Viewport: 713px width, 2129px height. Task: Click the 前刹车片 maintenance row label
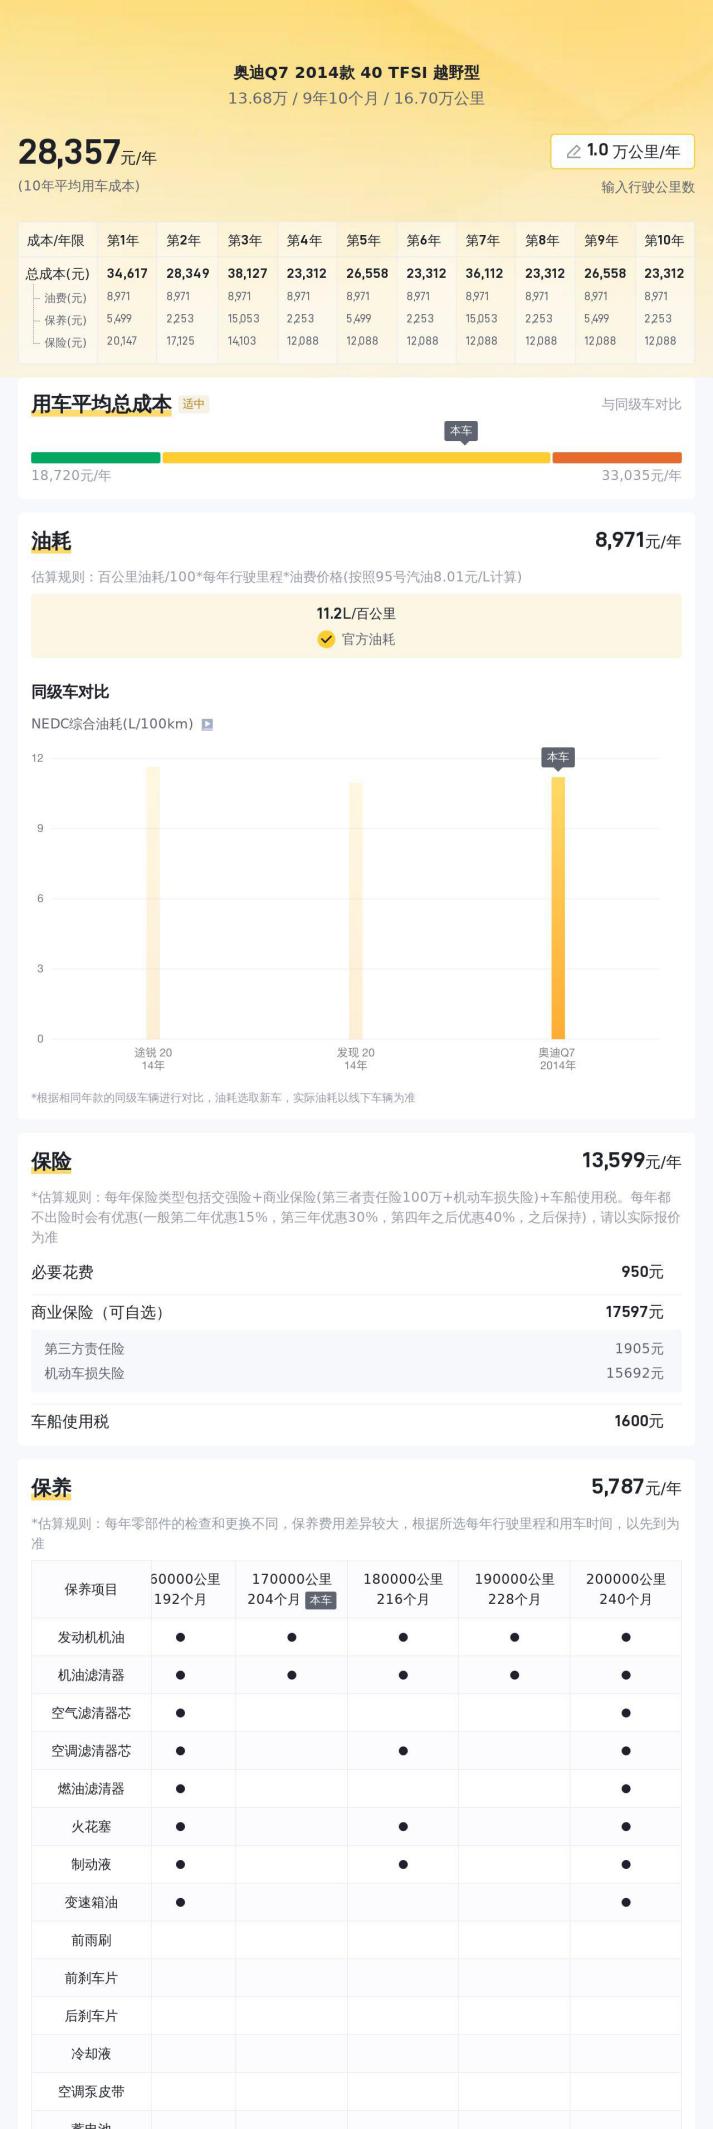pyautogui.click(x=91, y=1978)
